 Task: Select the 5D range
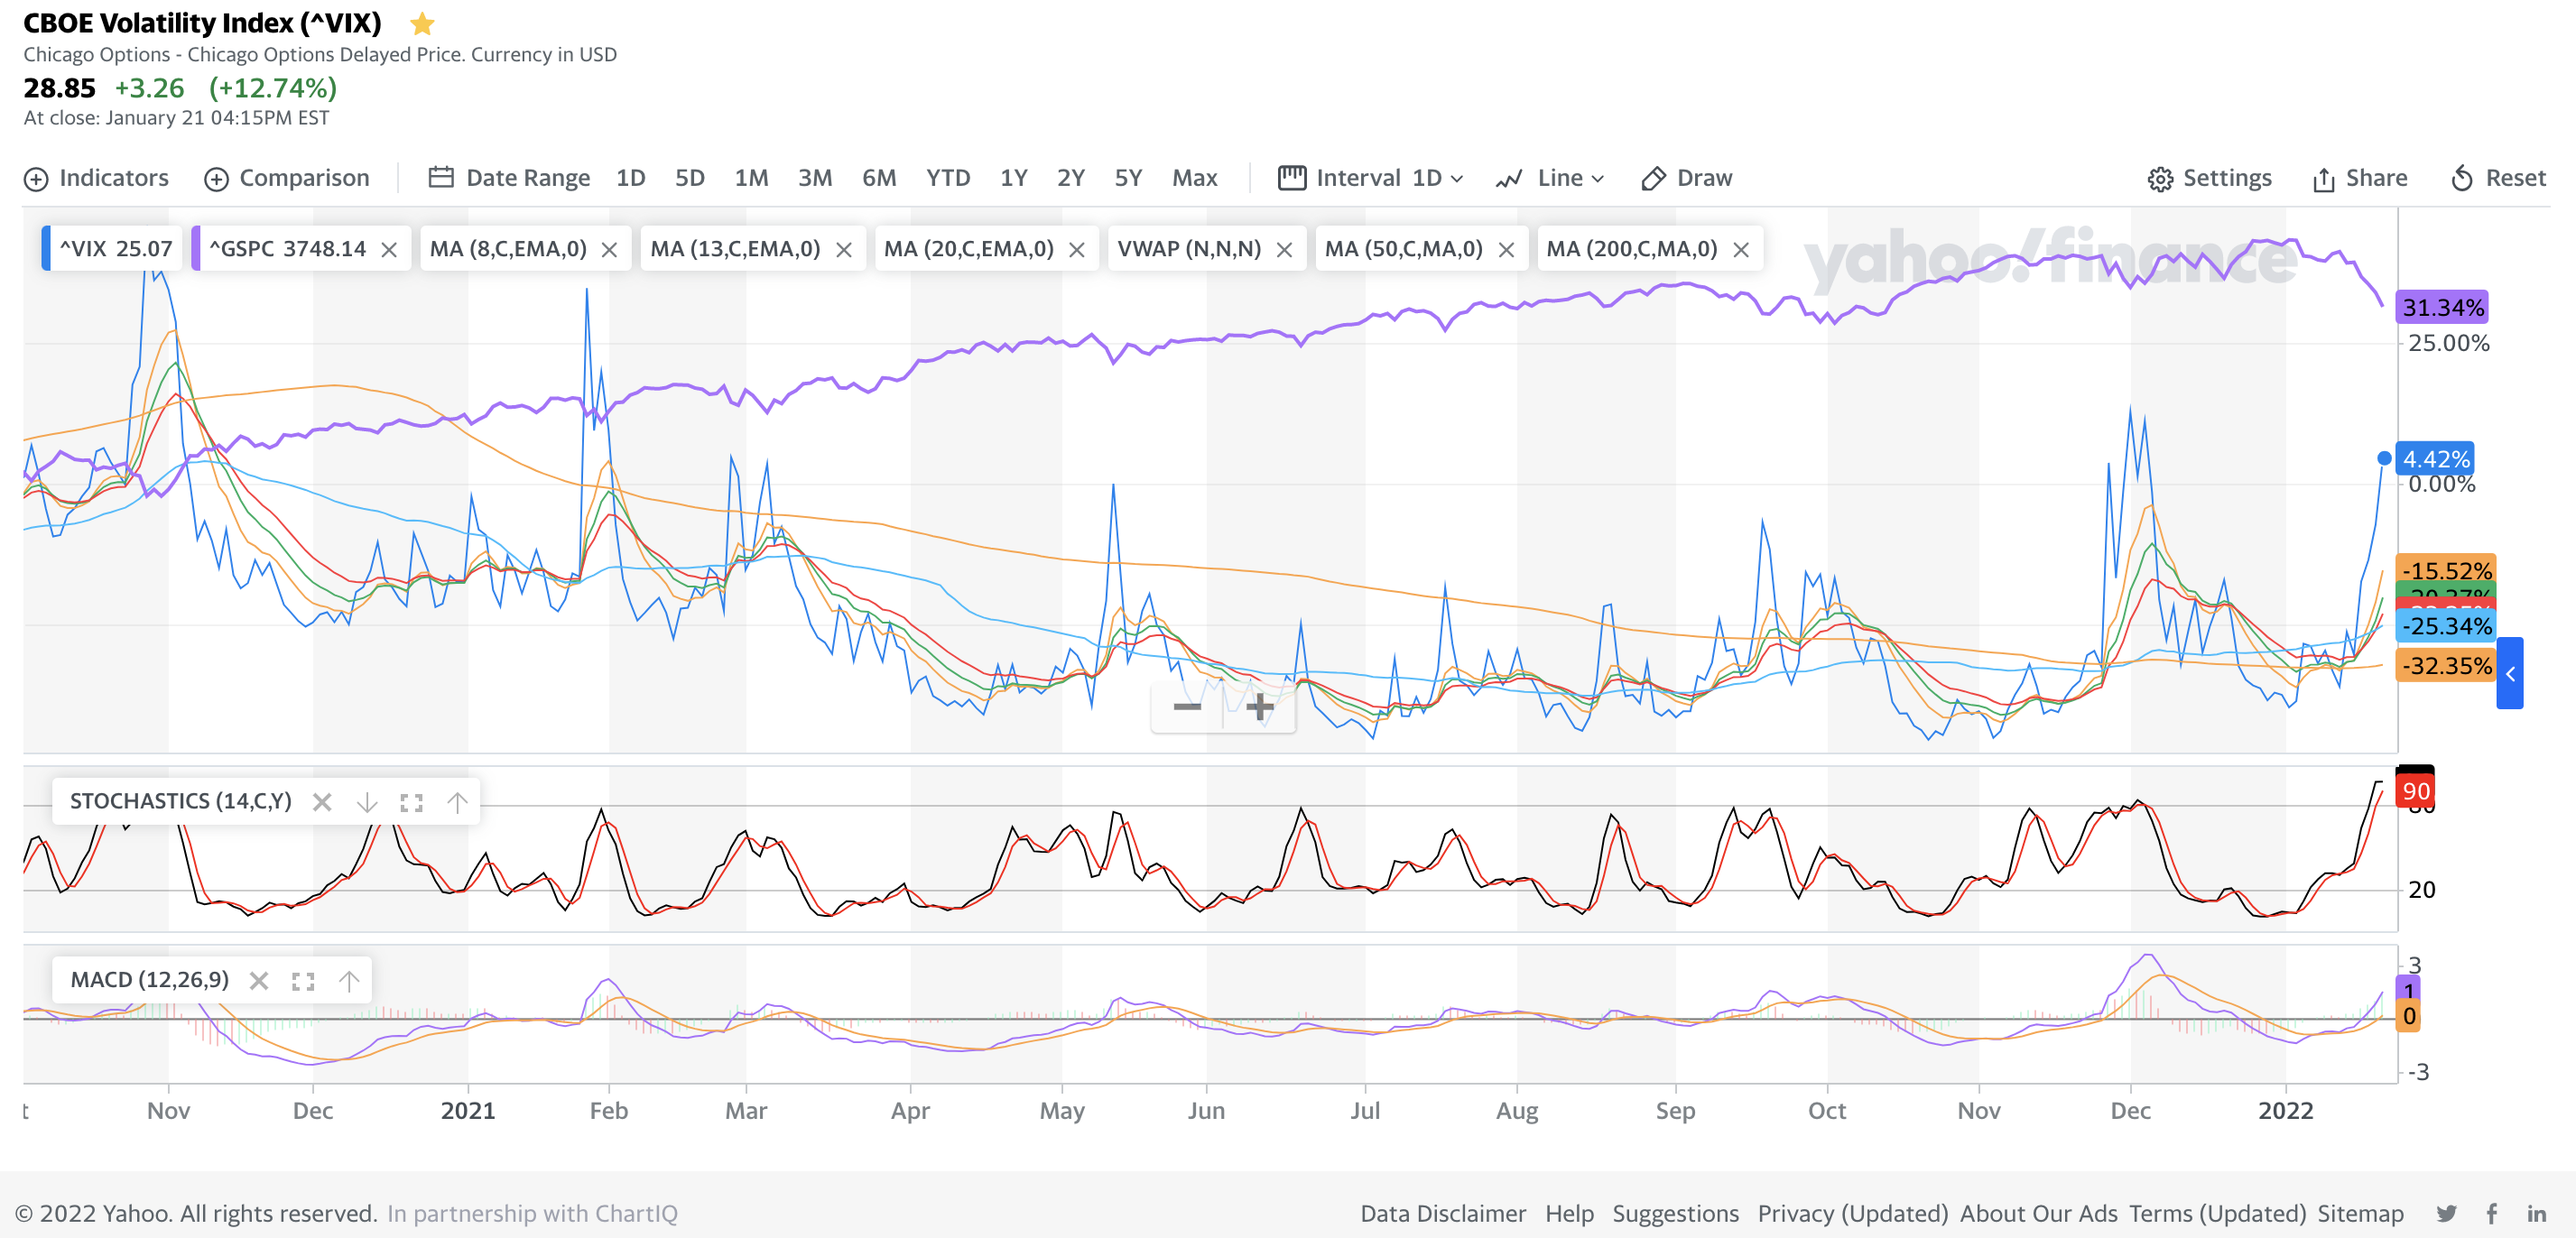tap(689, 178)
